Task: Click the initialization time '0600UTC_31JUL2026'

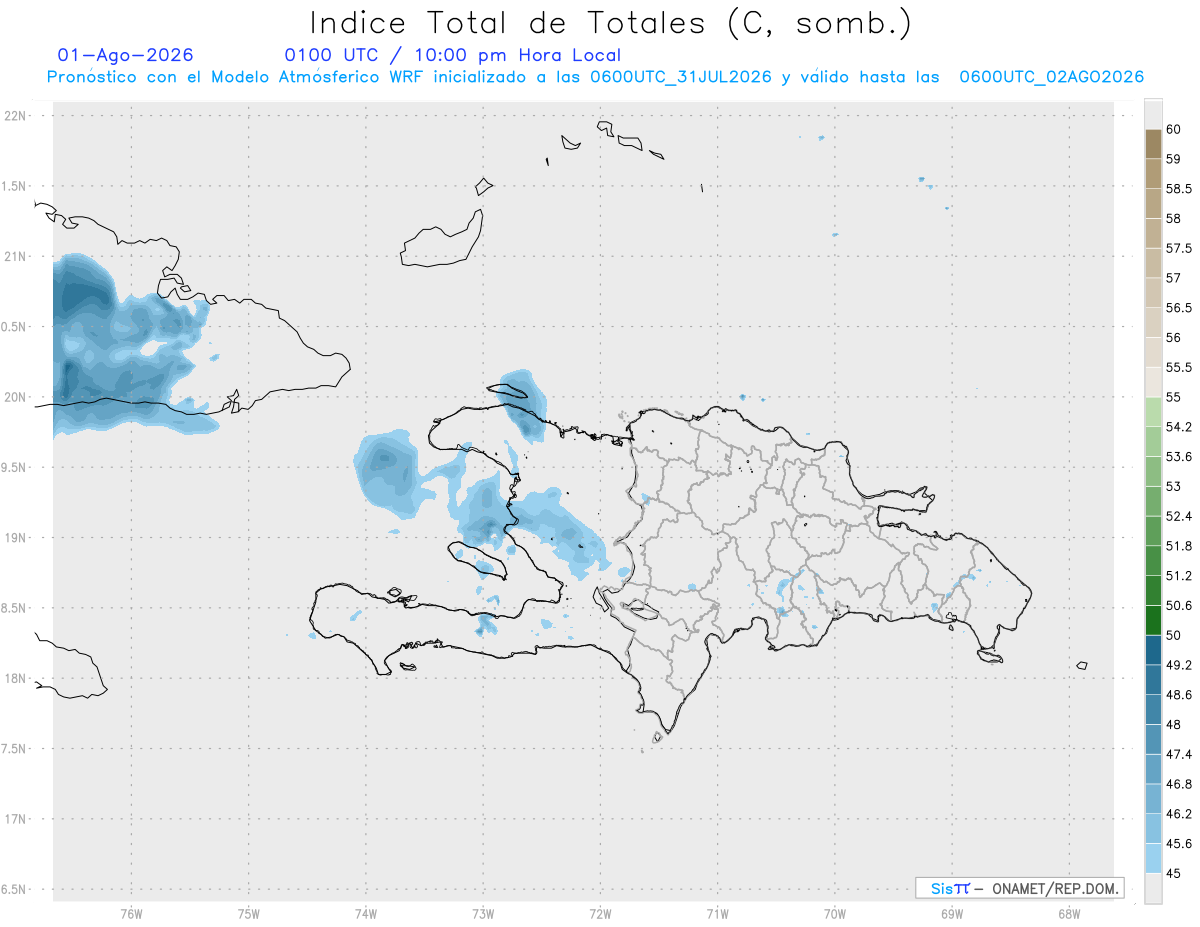Action: 681,77
